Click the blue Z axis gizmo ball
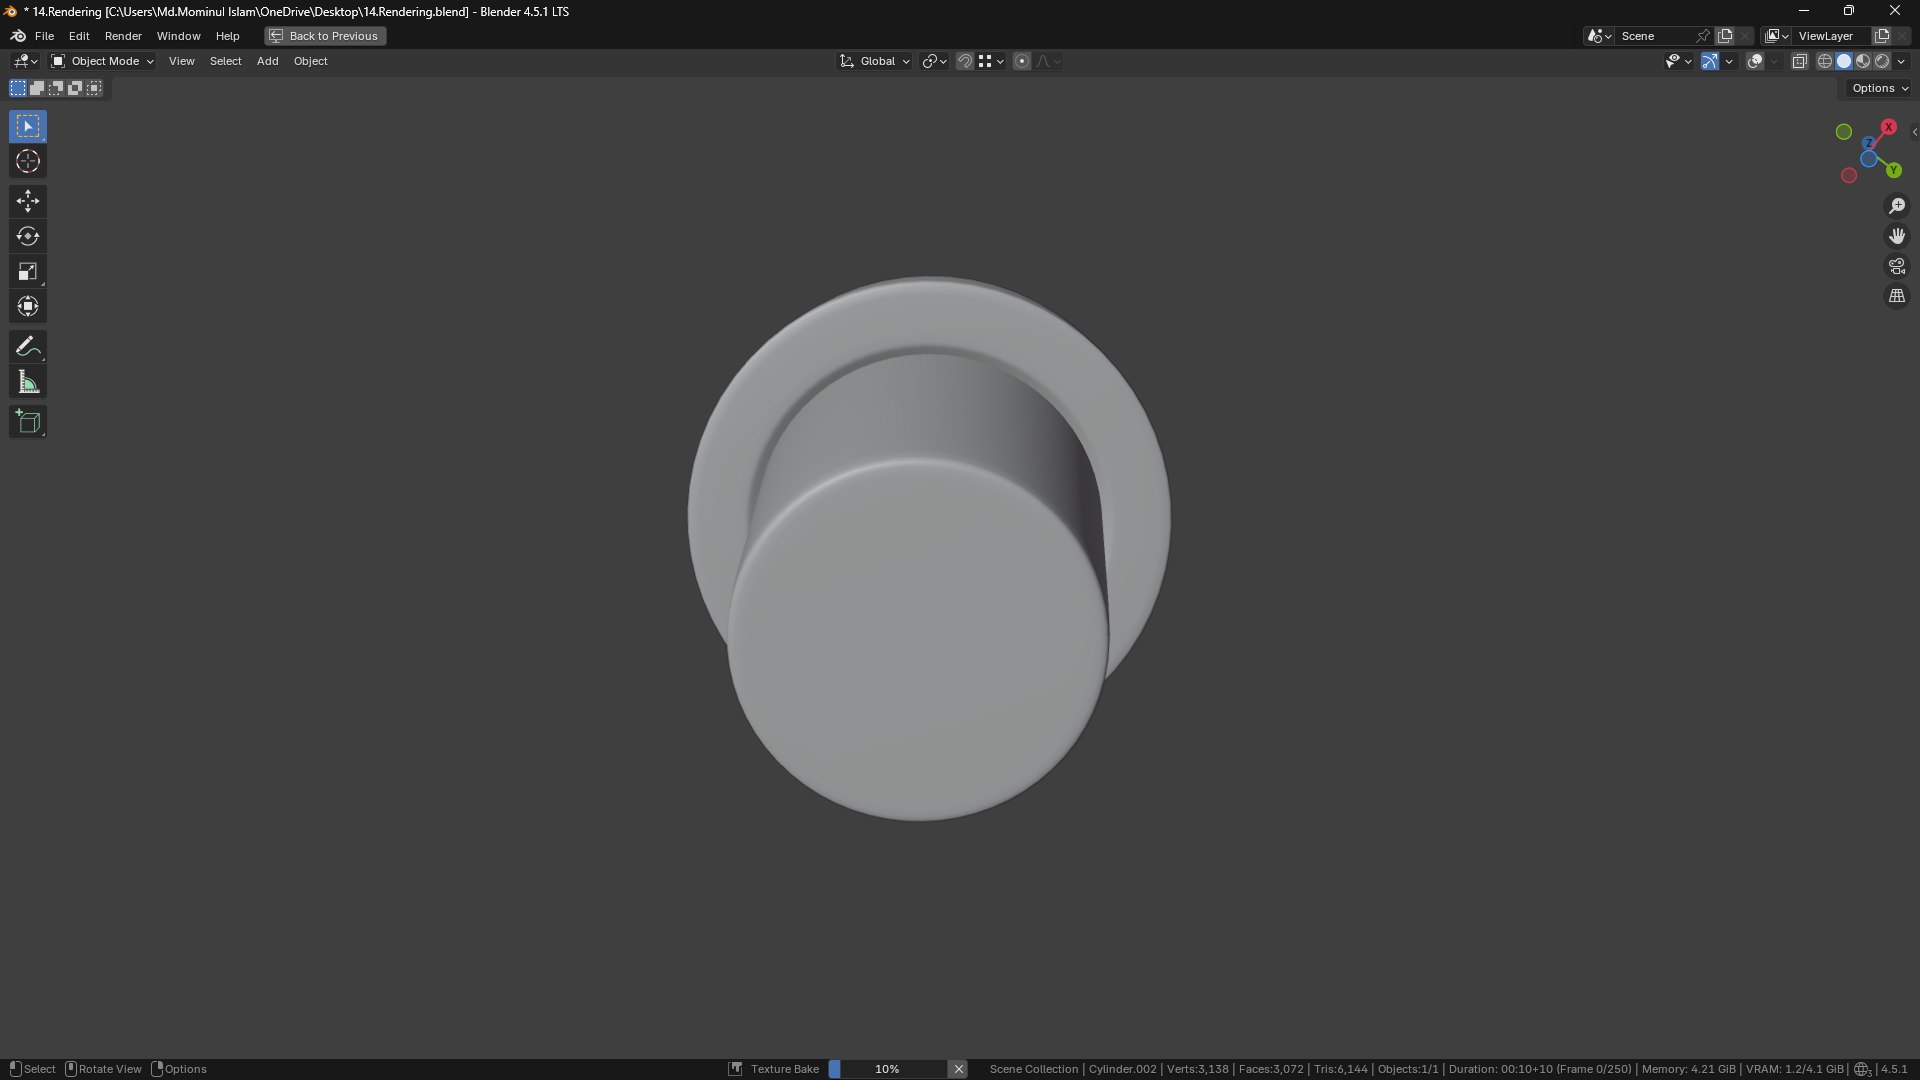This screenshot has width=1920, height=1080. tap(1868, 144)
